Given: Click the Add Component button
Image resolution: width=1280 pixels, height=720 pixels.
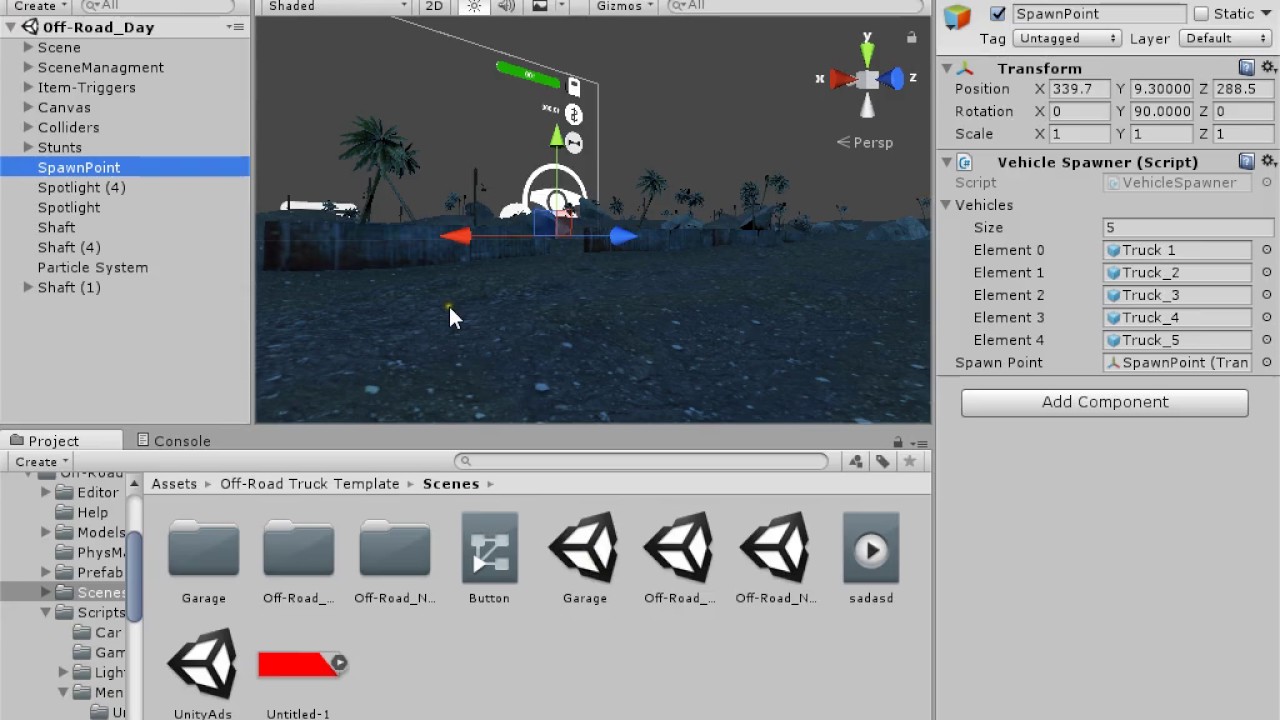Looking at the screenshot, I should [x=1105, y=402].
